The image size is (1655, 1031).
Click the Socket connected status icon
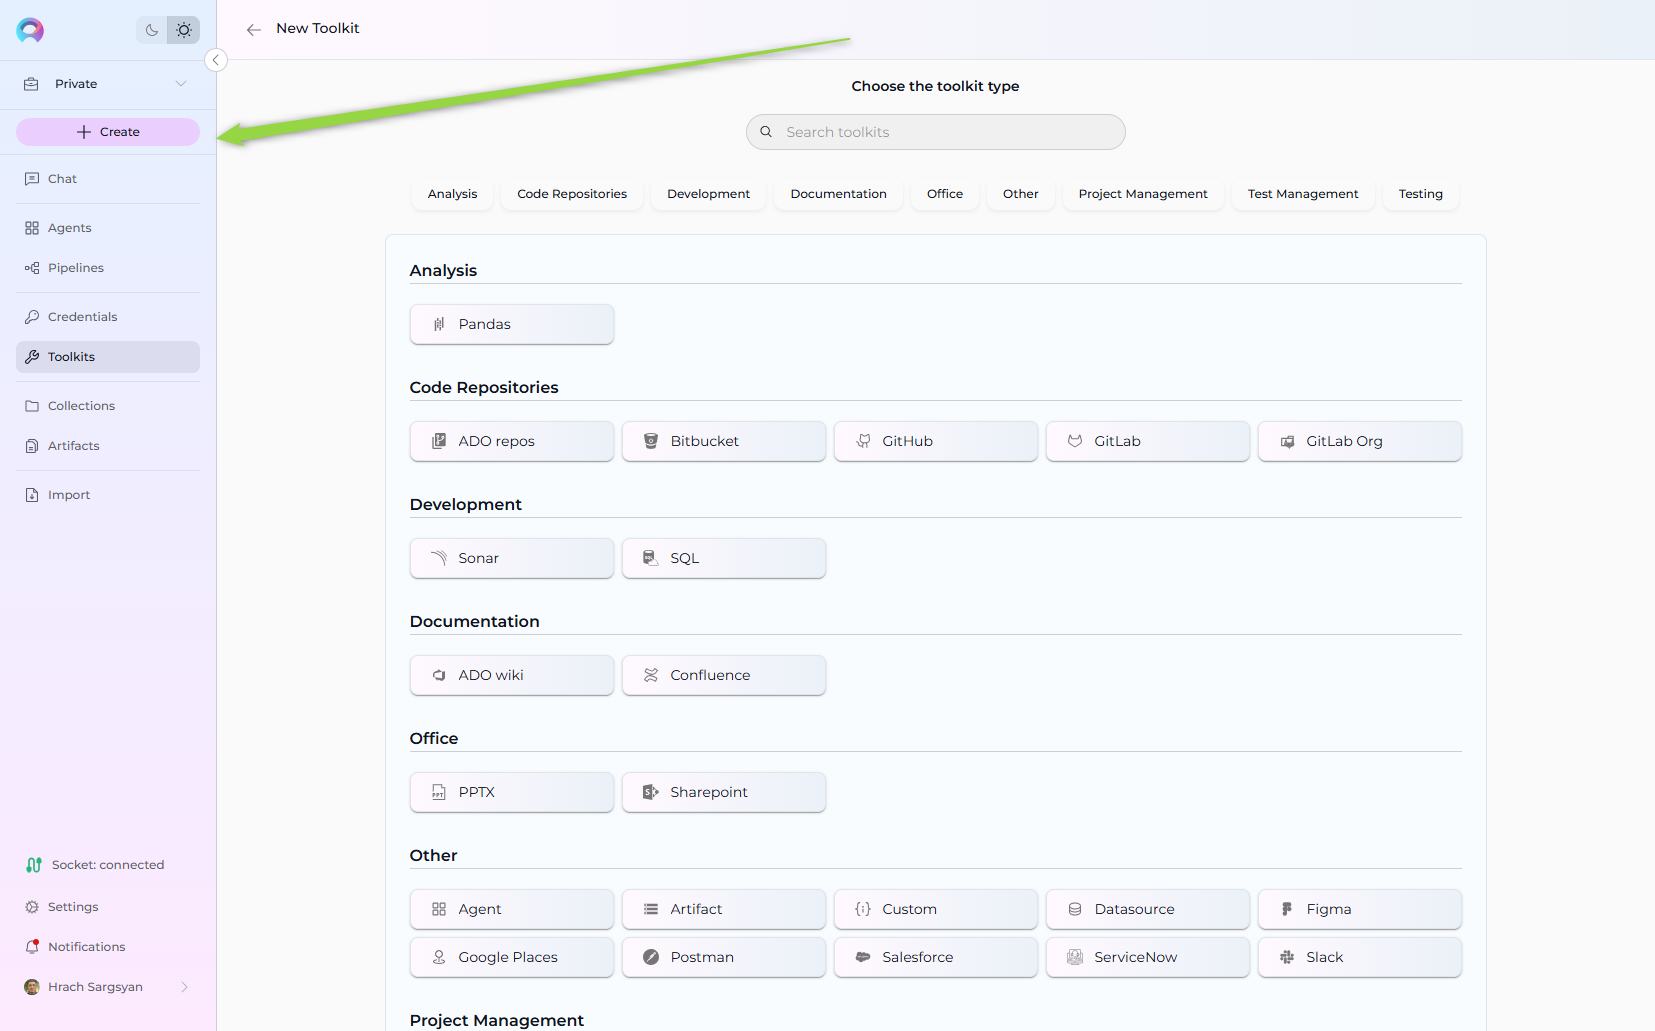click(34, 865)
